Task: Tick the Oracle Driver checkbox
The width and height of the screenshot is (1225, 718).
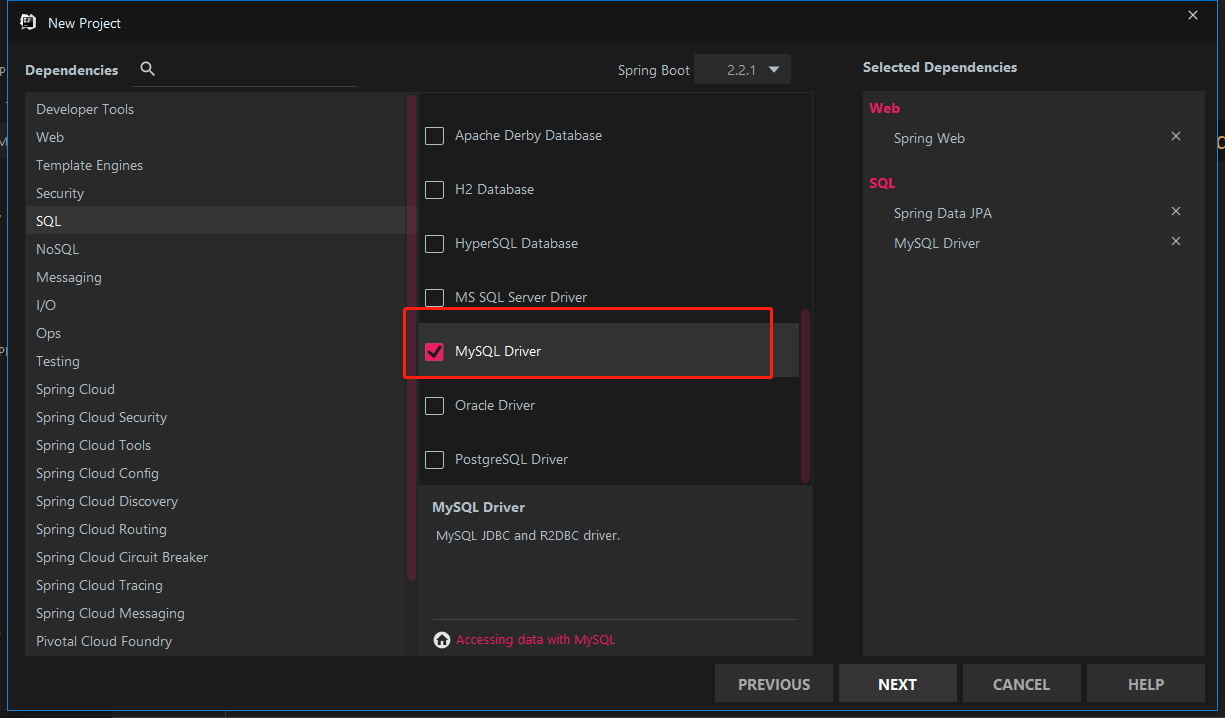Action: [435, 405]
